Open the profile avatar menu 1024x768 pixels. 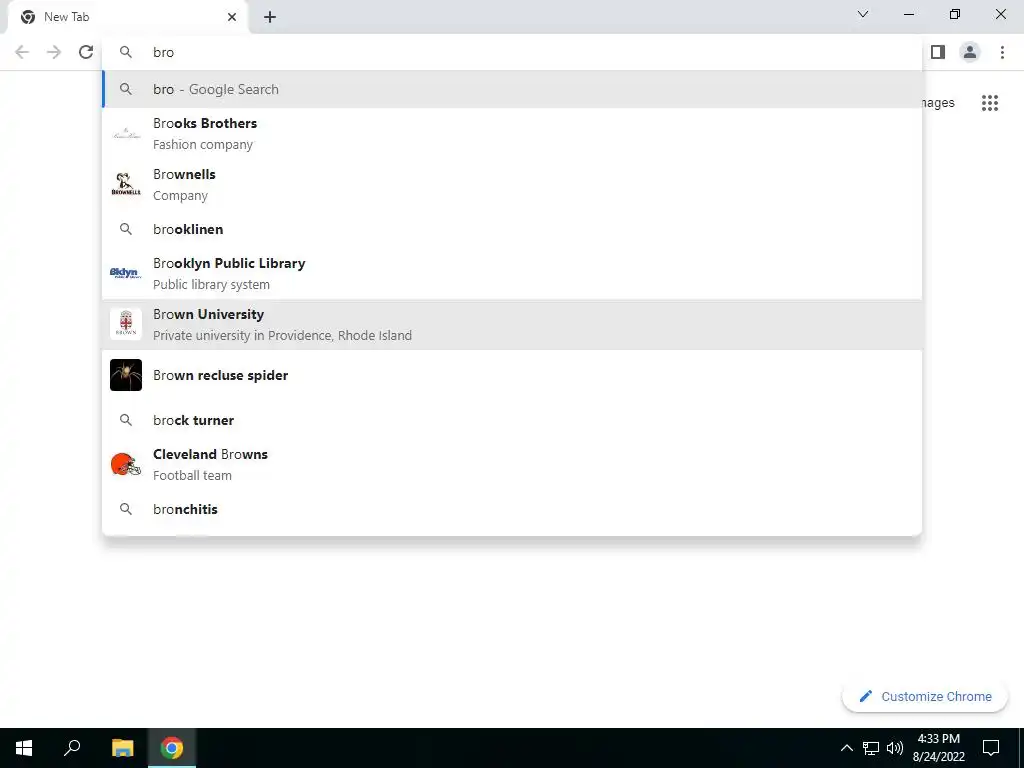970,52
